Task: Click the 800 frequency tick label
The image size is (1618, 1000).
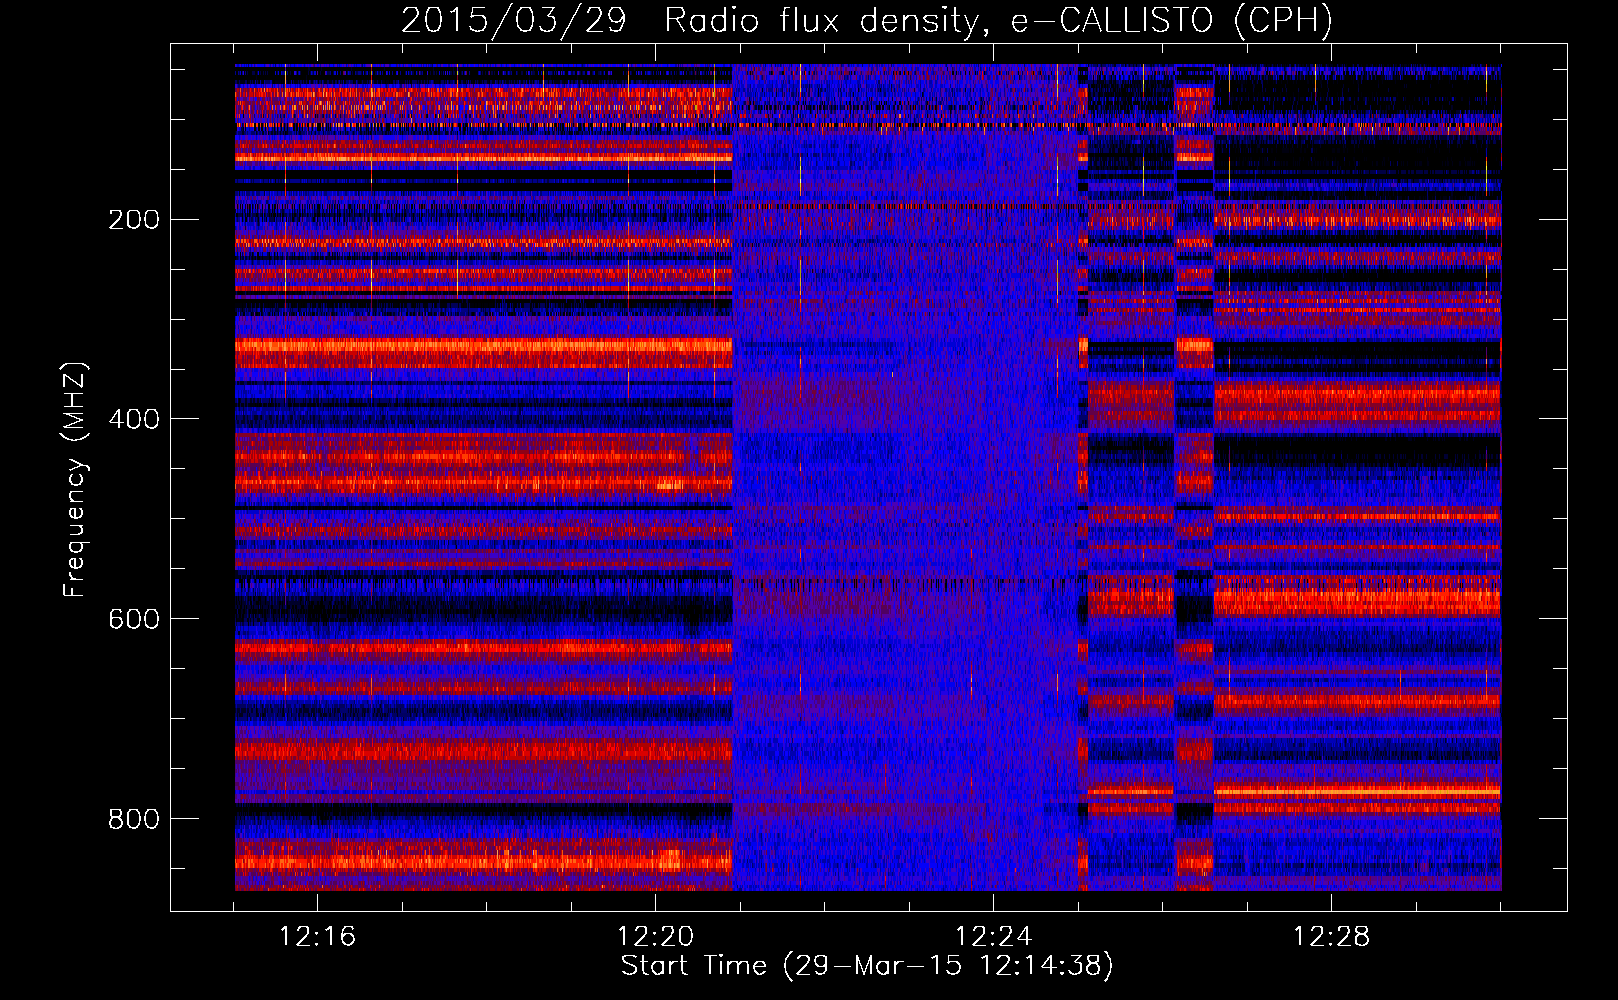Action: 134,819
